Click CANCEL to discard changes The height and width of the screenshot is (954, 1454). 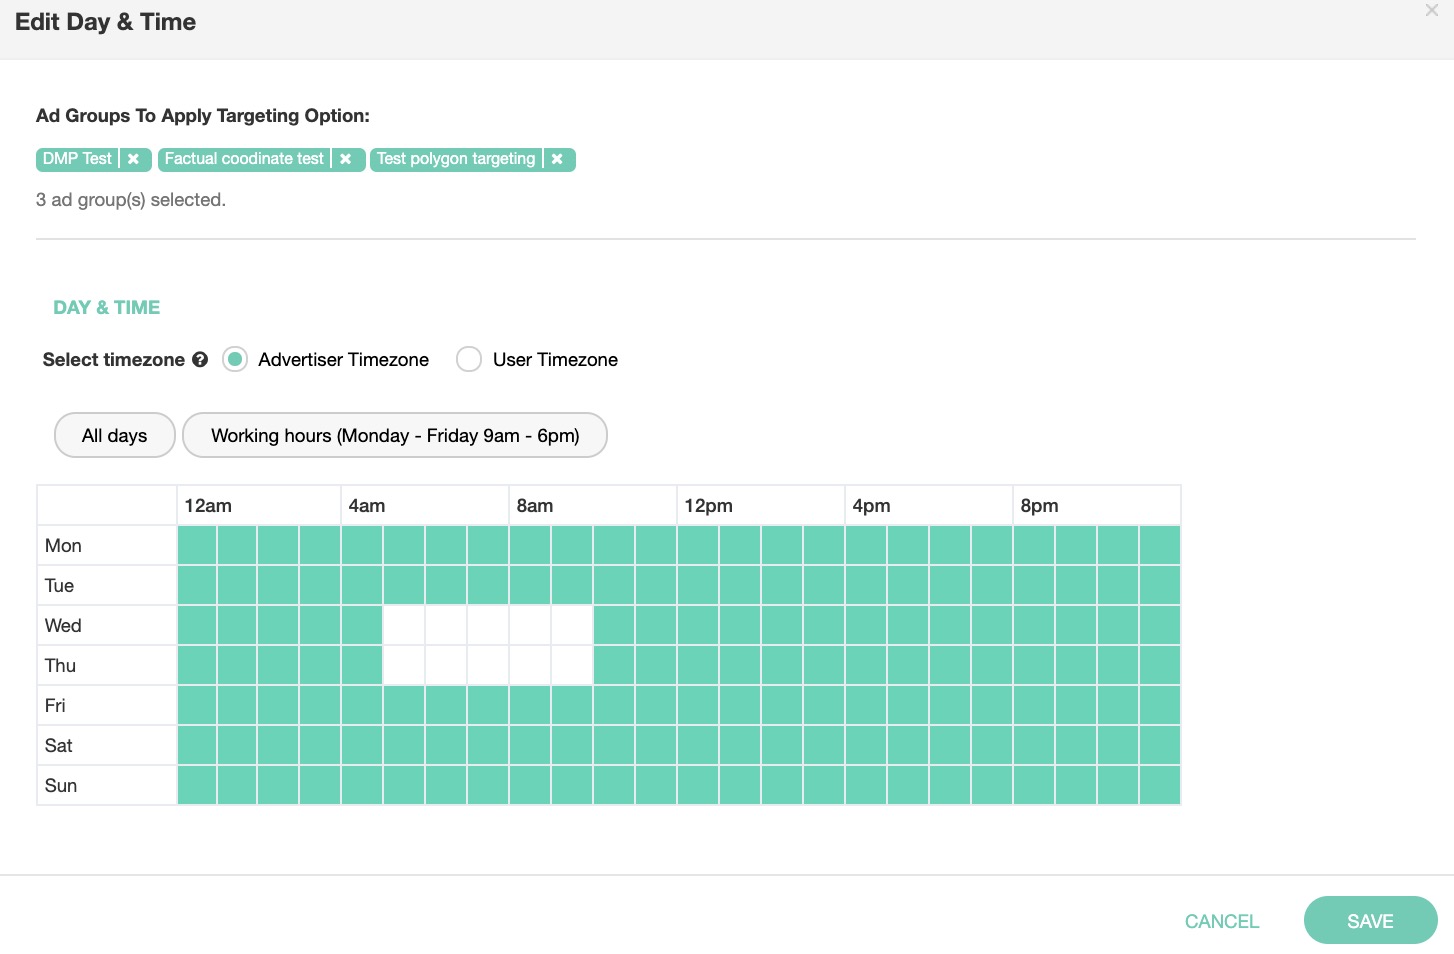point(1221,922)
